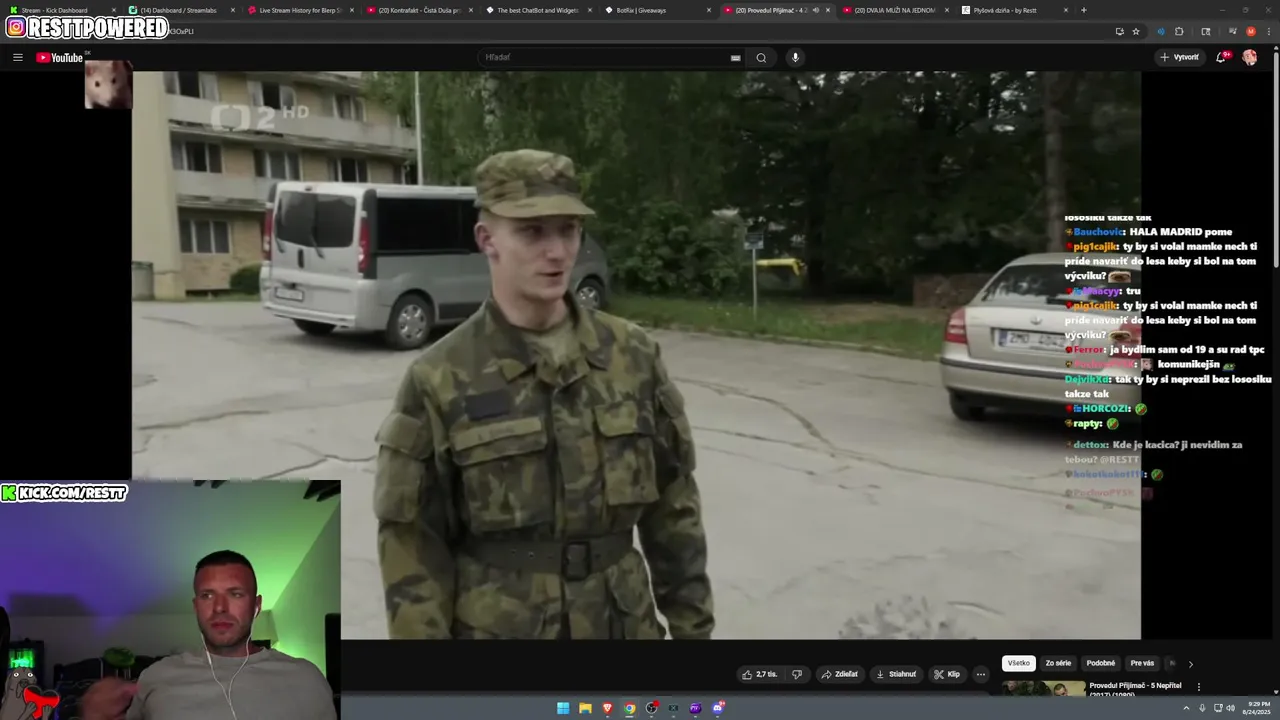Screen dimensions: 1280x720
Task: Open the YouTube account avatar menu
Action: pyautogui.click(x=1250, y=57)
